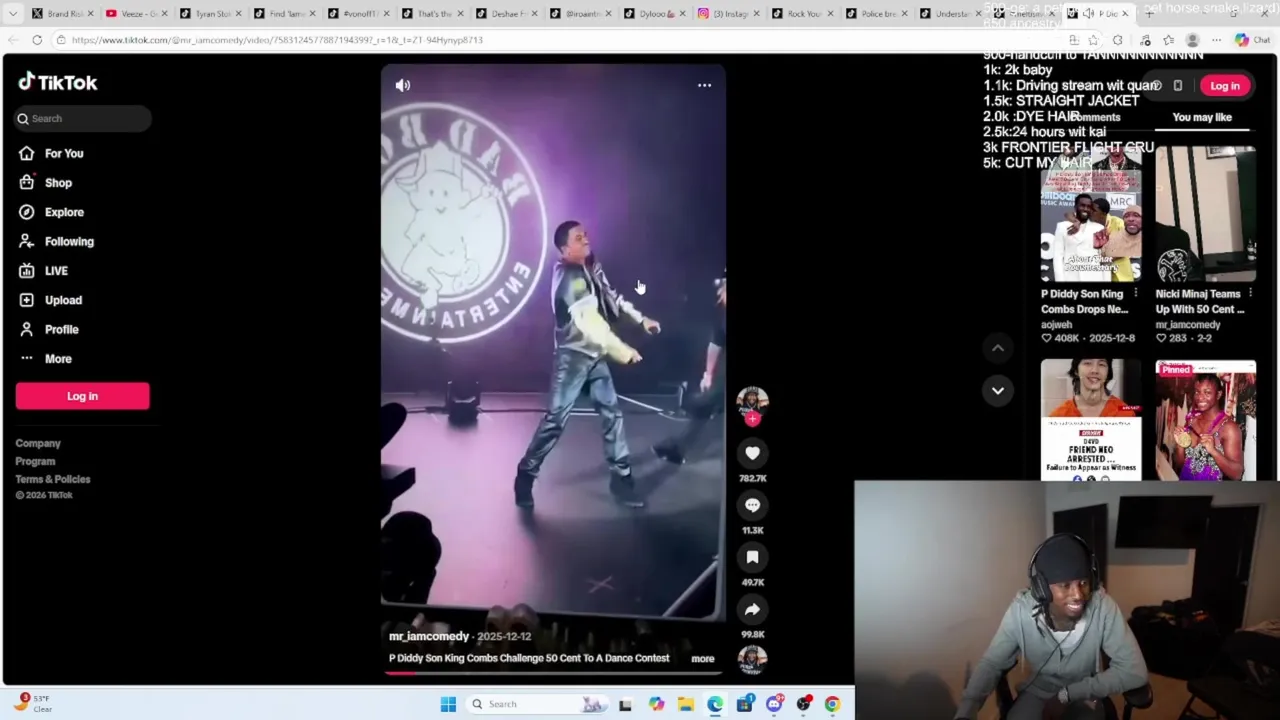Open 'P Diddy Son King Combs Drops' thumbnail
The width and height of the screenshot is (1280, 720).
point(1090,213)
